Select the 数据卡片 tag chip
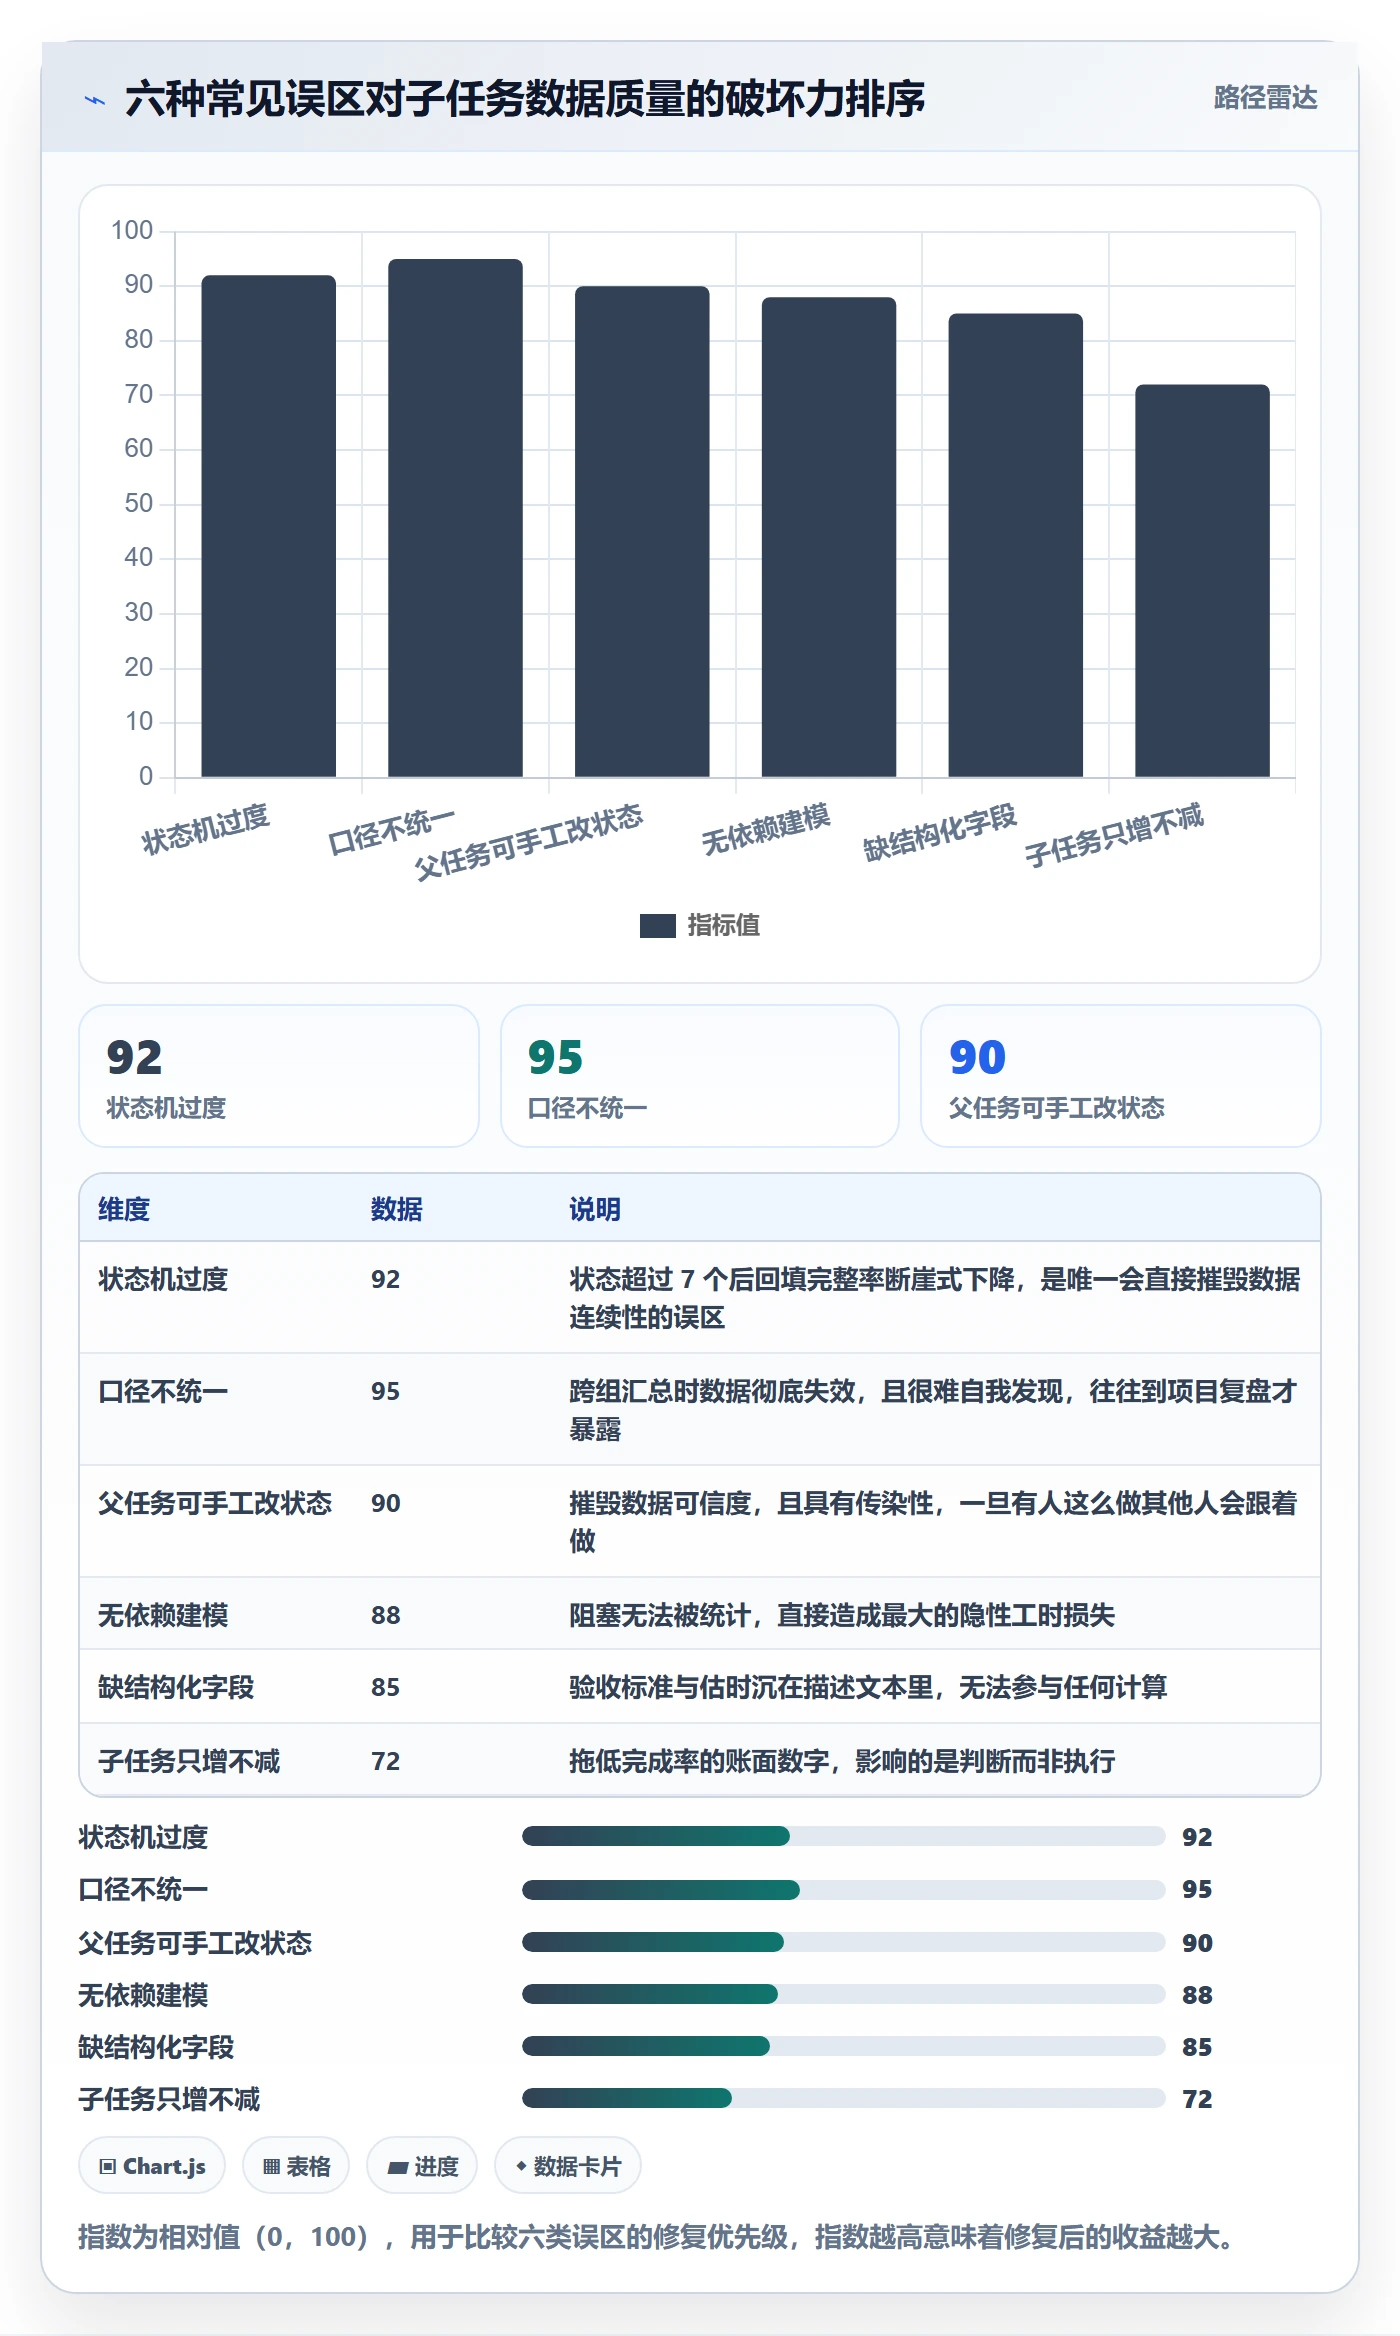 (x=568, y=2166)
